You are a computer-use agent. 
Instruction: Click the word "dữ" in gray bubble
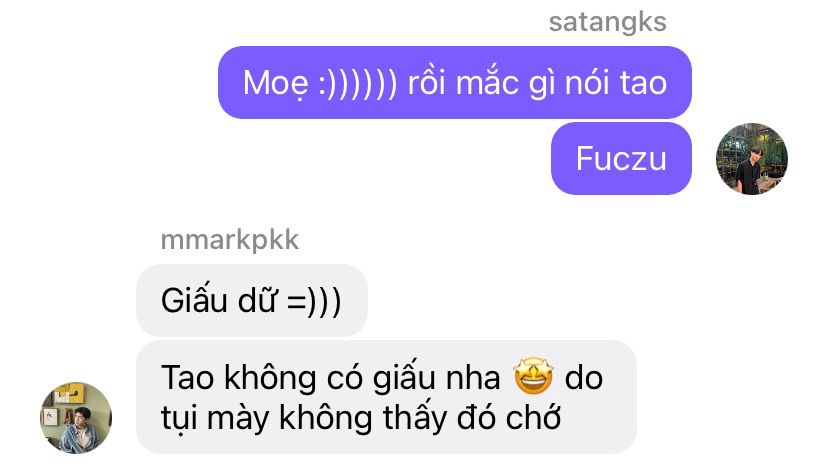[257, 300]
